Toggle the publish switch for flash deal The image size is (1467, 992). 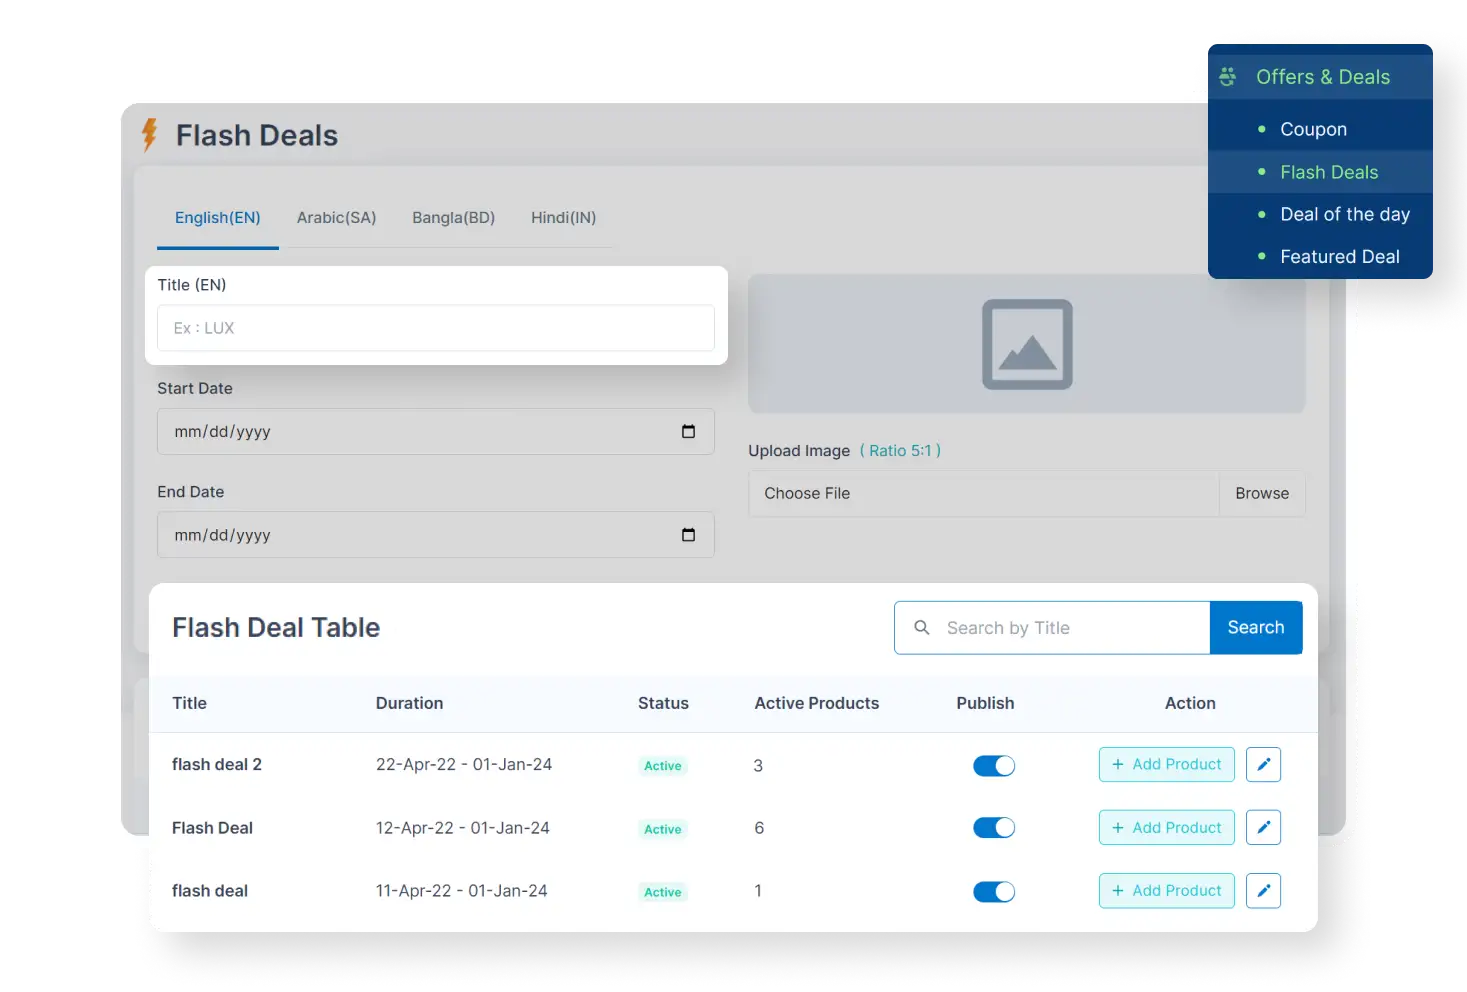point(993,890)
